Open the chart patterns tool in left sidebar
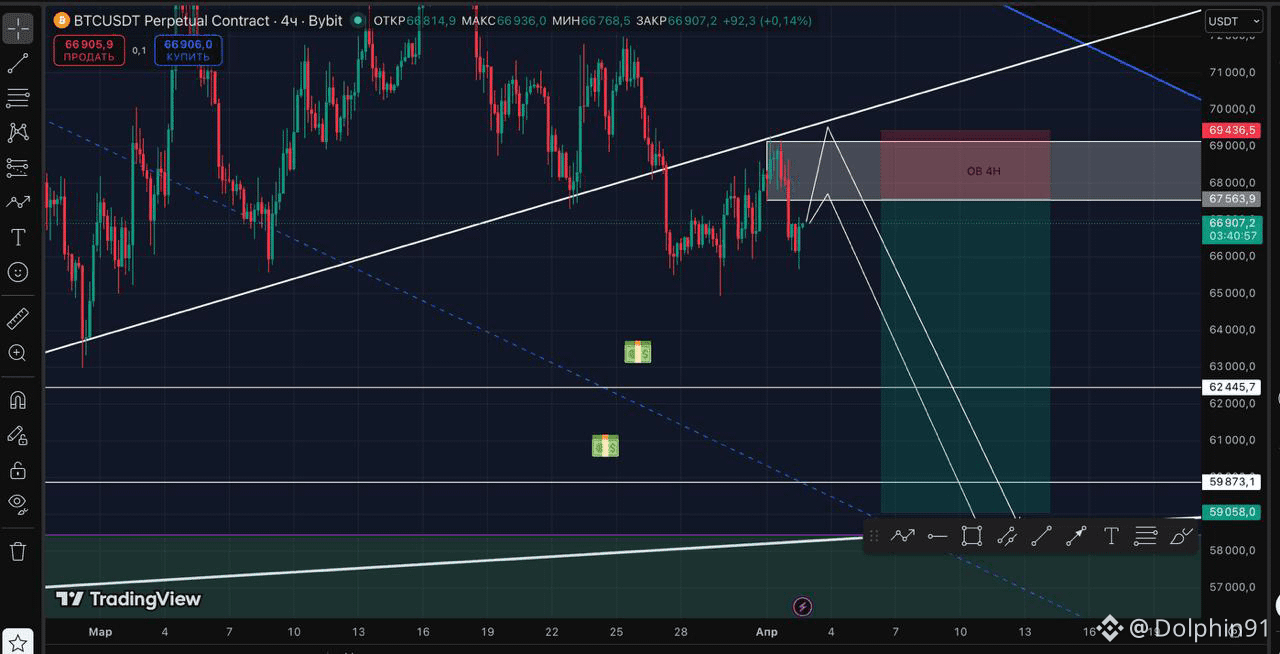The width and height of the screenshot is (1280, 654). coord(18,132)
